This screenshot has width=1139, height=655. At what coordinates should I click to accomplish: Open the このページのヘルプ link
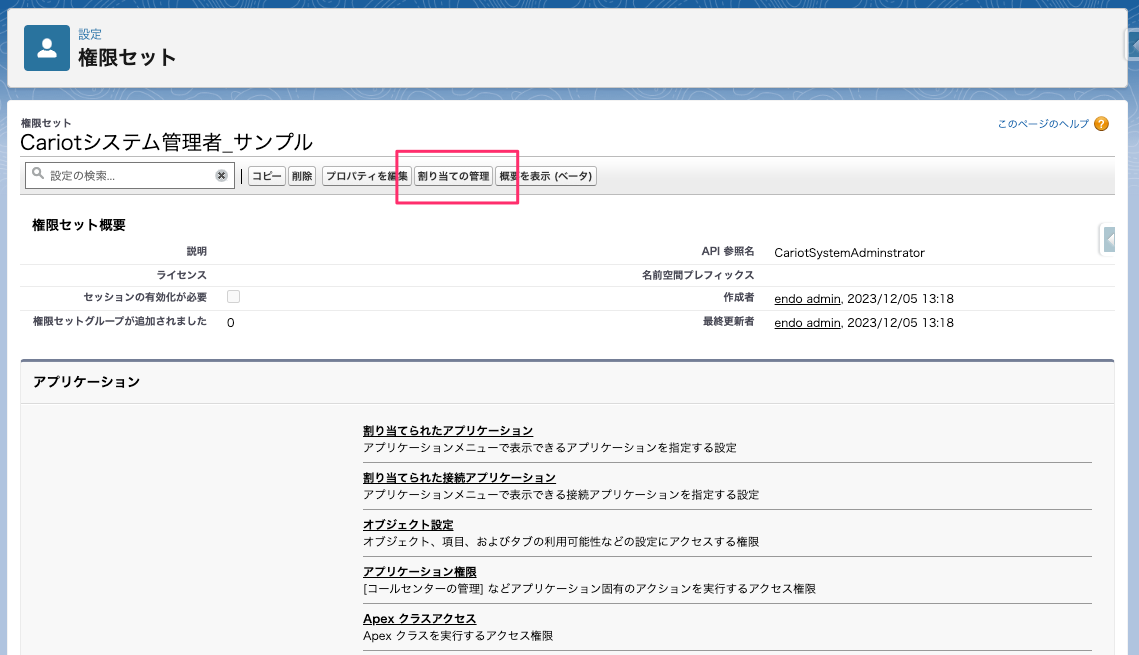pos(1043,124)
